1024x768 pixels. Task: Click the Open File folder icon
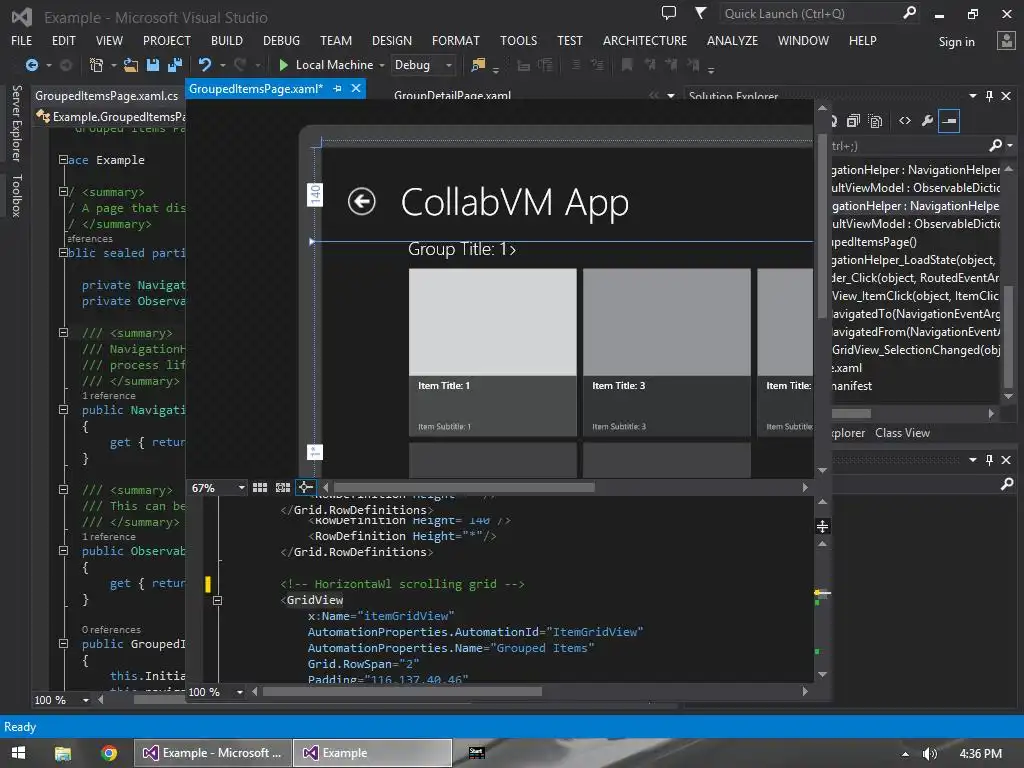pyautogui.click(x=131, y=65)
